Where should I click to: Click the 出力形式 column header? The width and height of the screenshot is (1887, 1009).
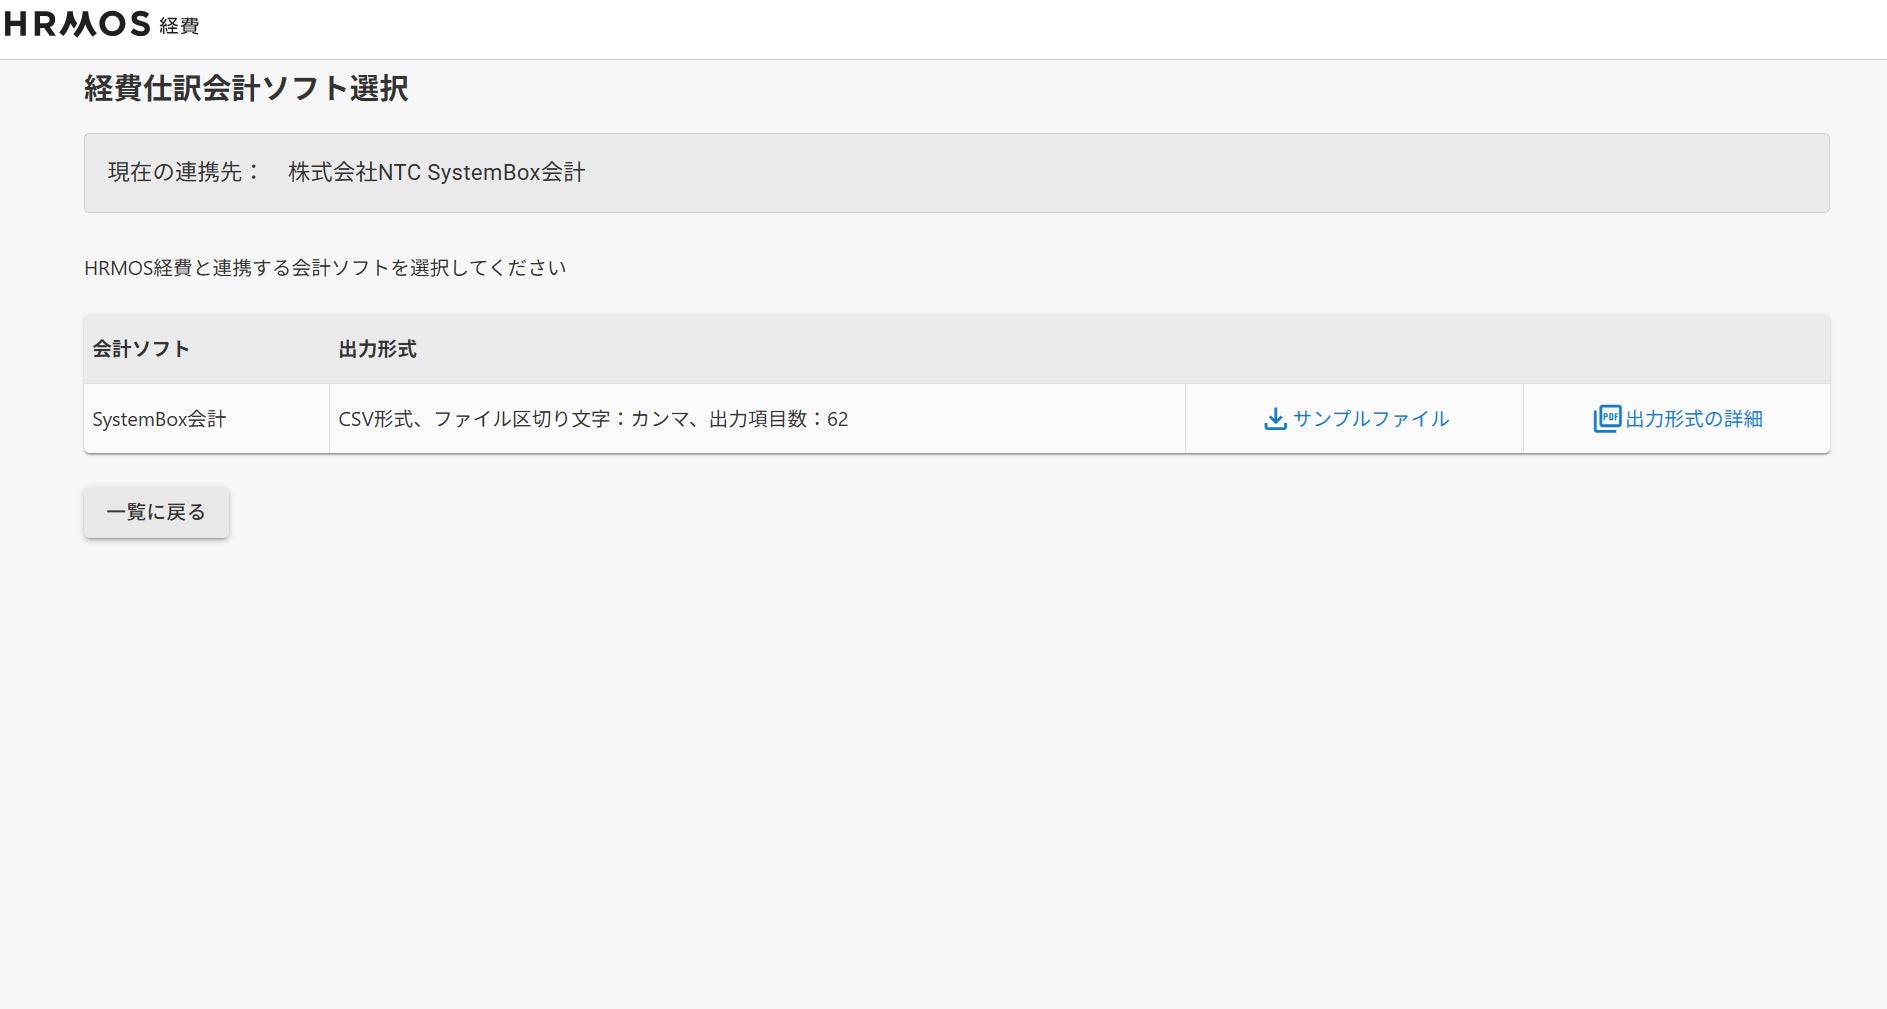click(377, 349)
